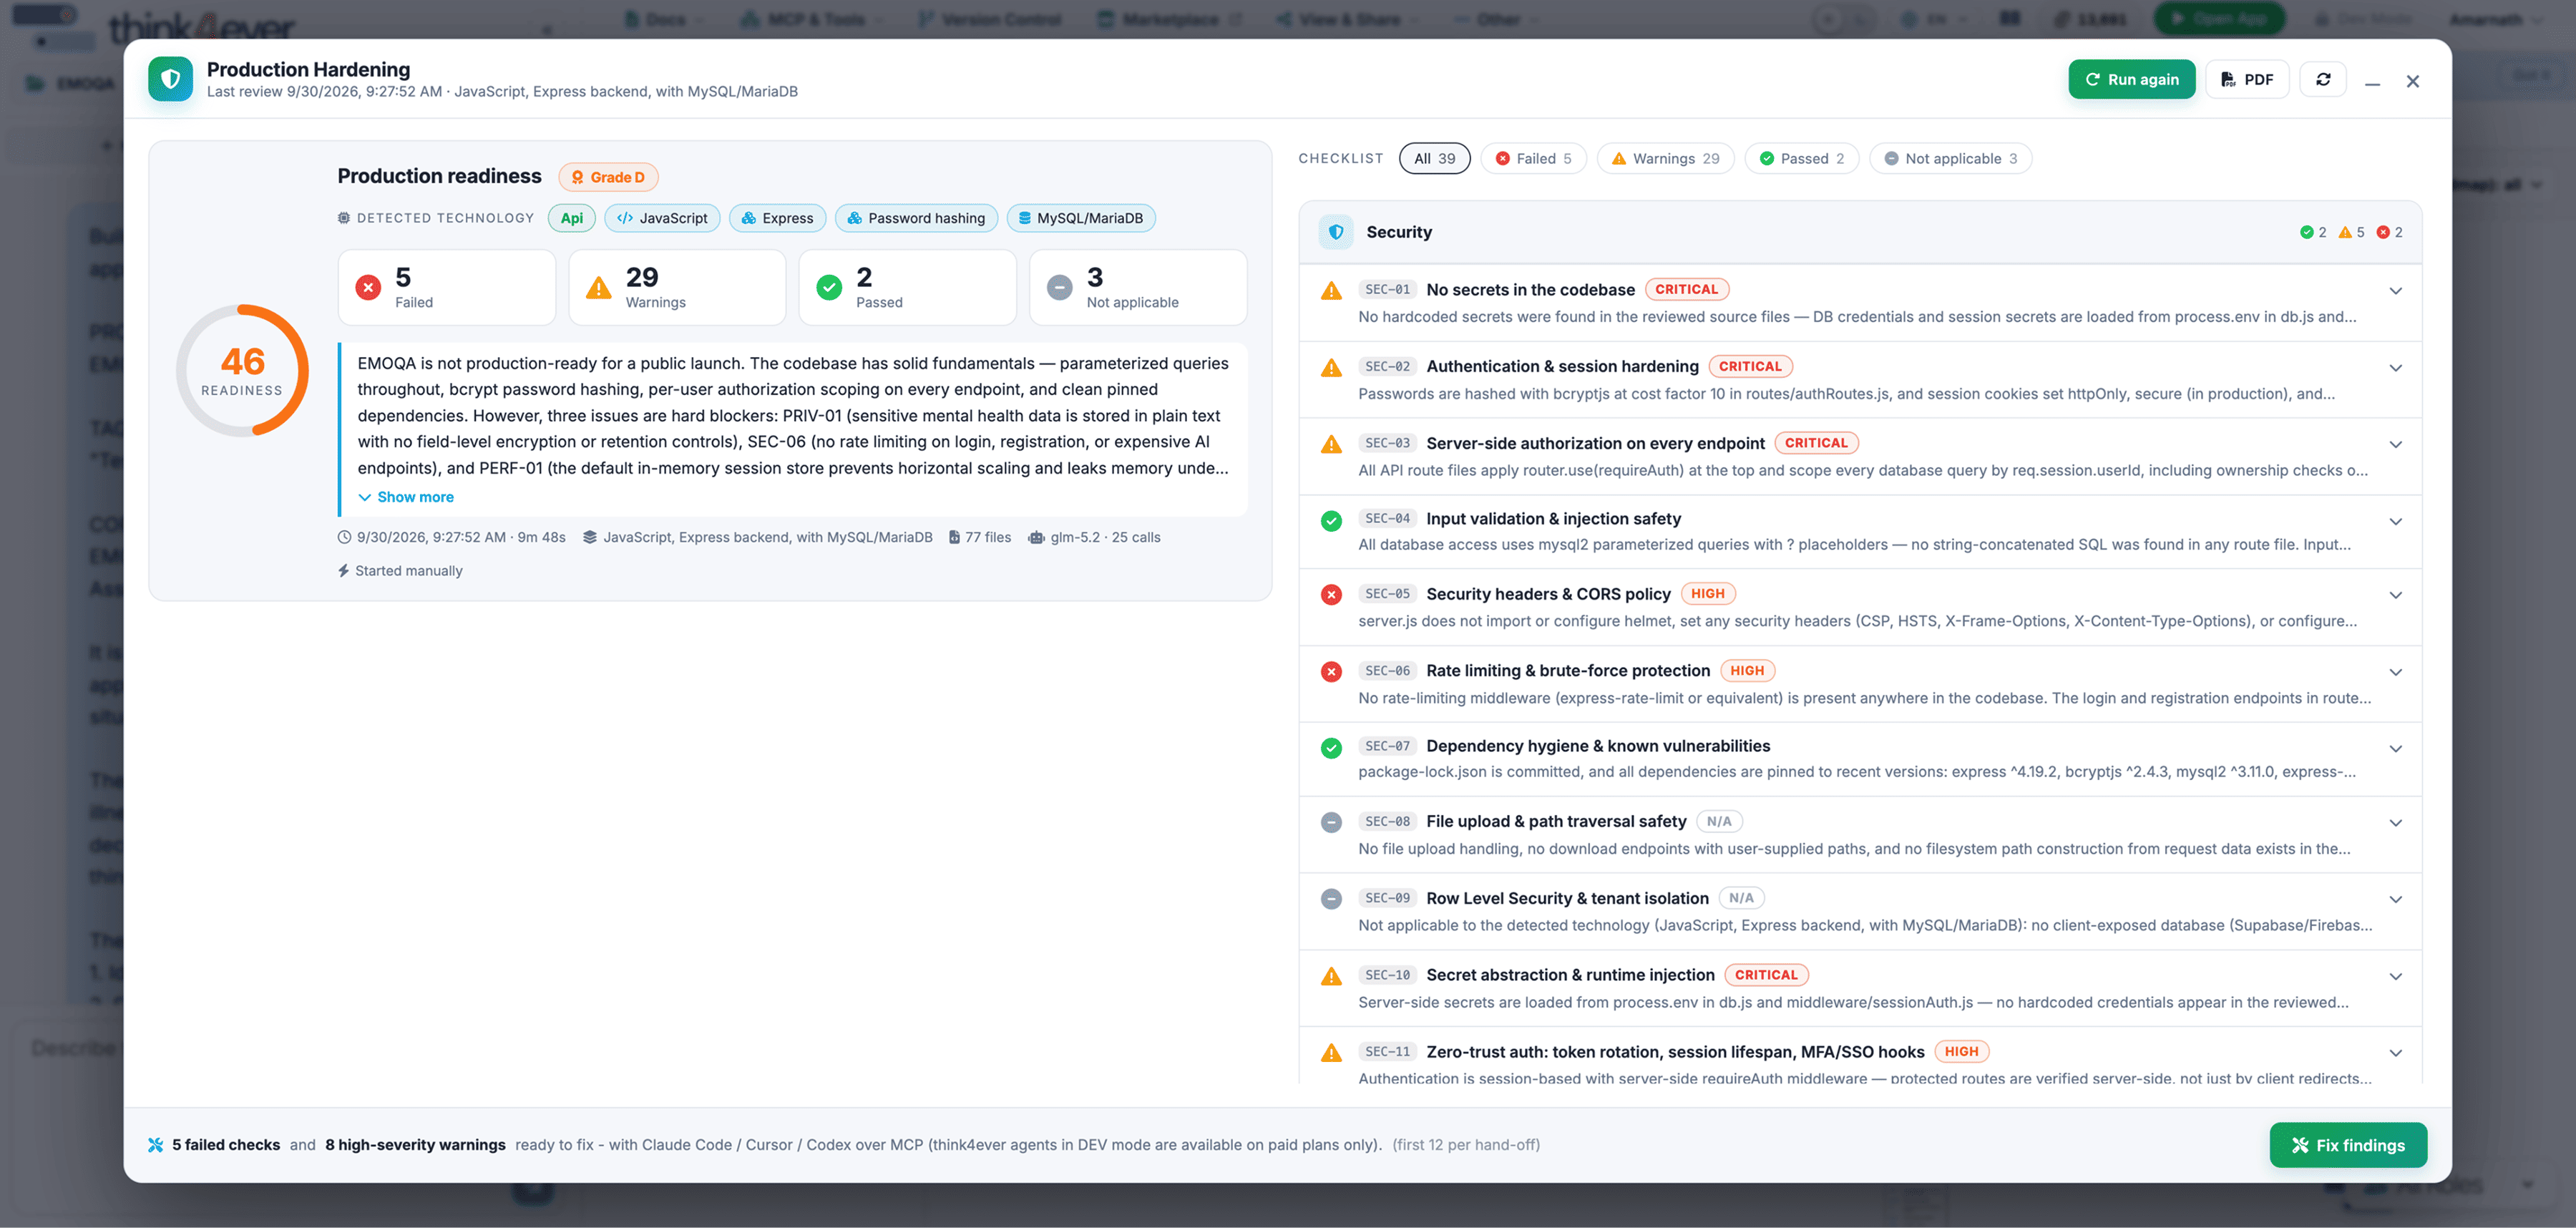Screen dimensions: 2576x1228
Task: Expand the SEC-01 No secrets row chevron
Action: 2395,291
